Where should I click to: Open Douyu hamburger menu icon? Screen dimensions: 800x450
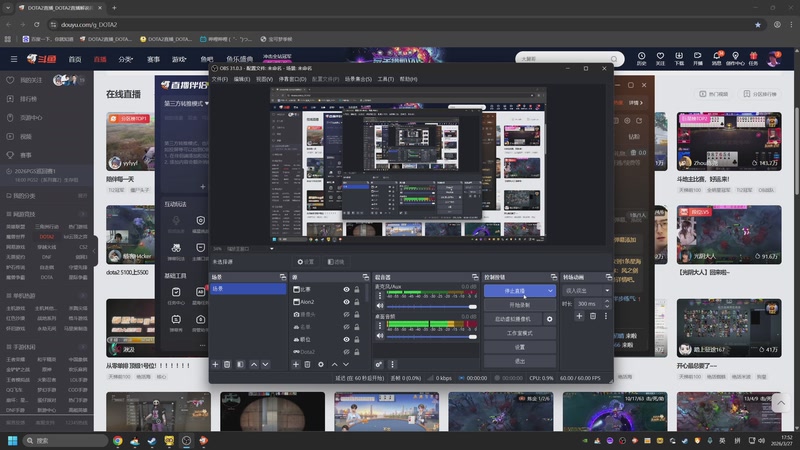(x=14, y=59)
